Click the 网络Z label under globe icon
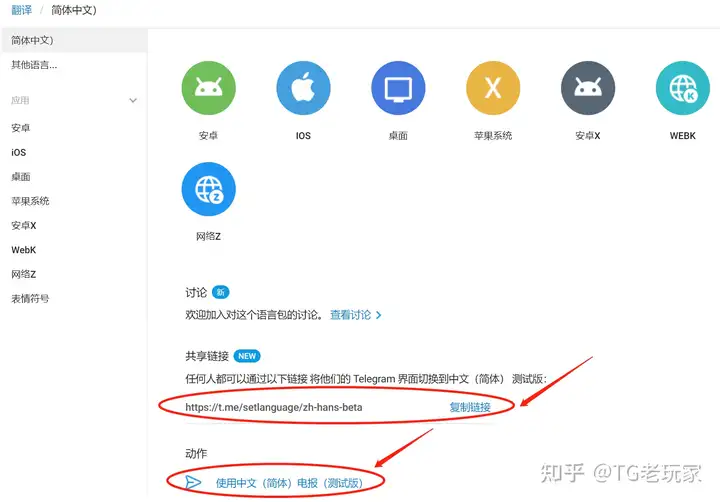 pyautogui.click(x=208, y=237)
